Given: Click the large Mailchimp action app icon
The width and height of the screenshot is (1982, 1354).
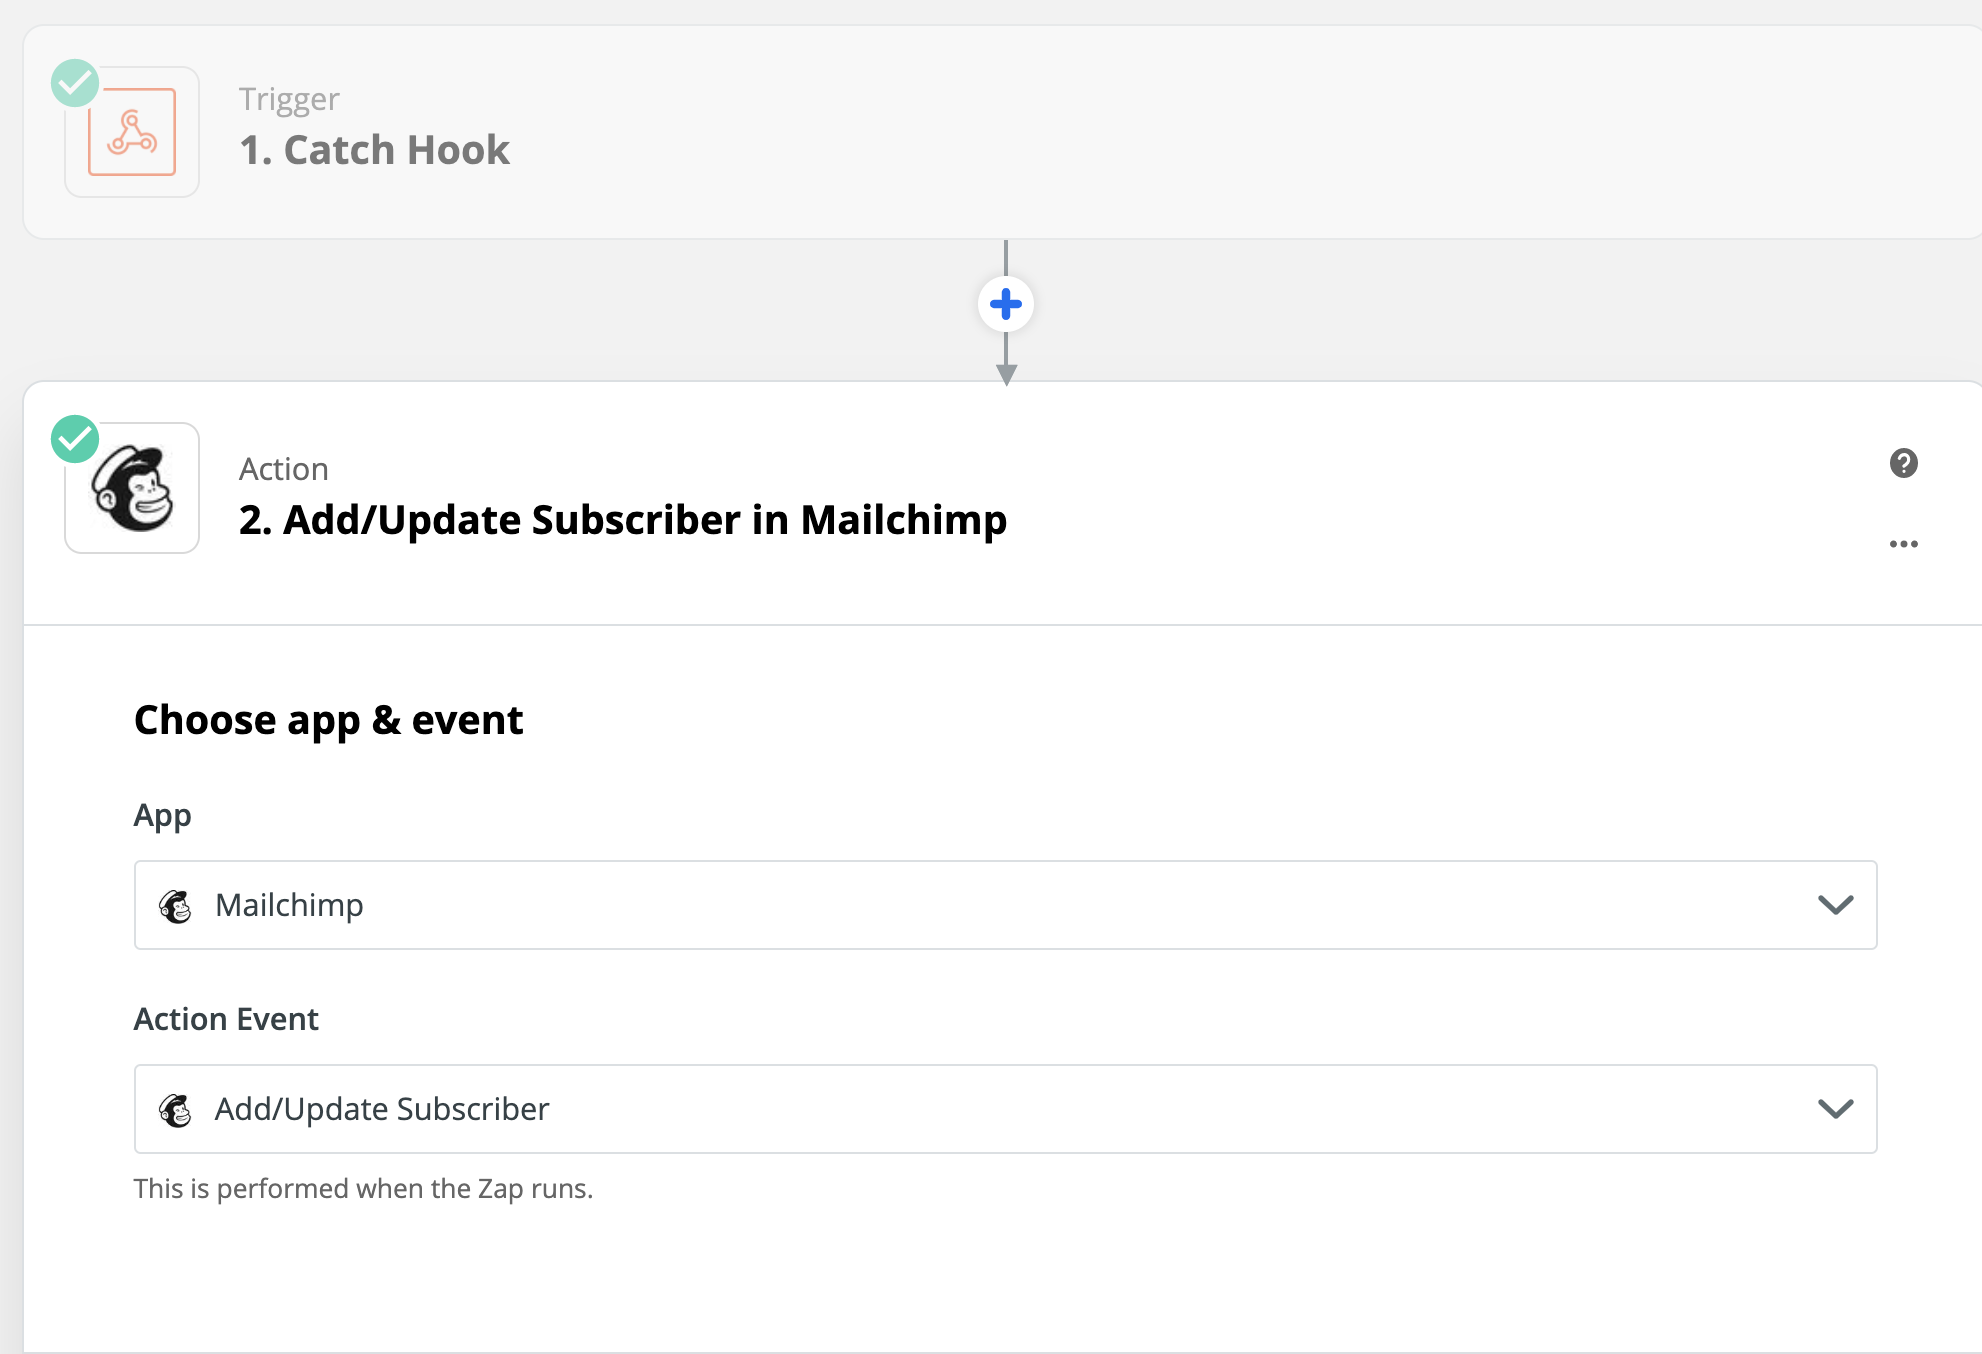Looking at the screenshot, I should (132, 488).
